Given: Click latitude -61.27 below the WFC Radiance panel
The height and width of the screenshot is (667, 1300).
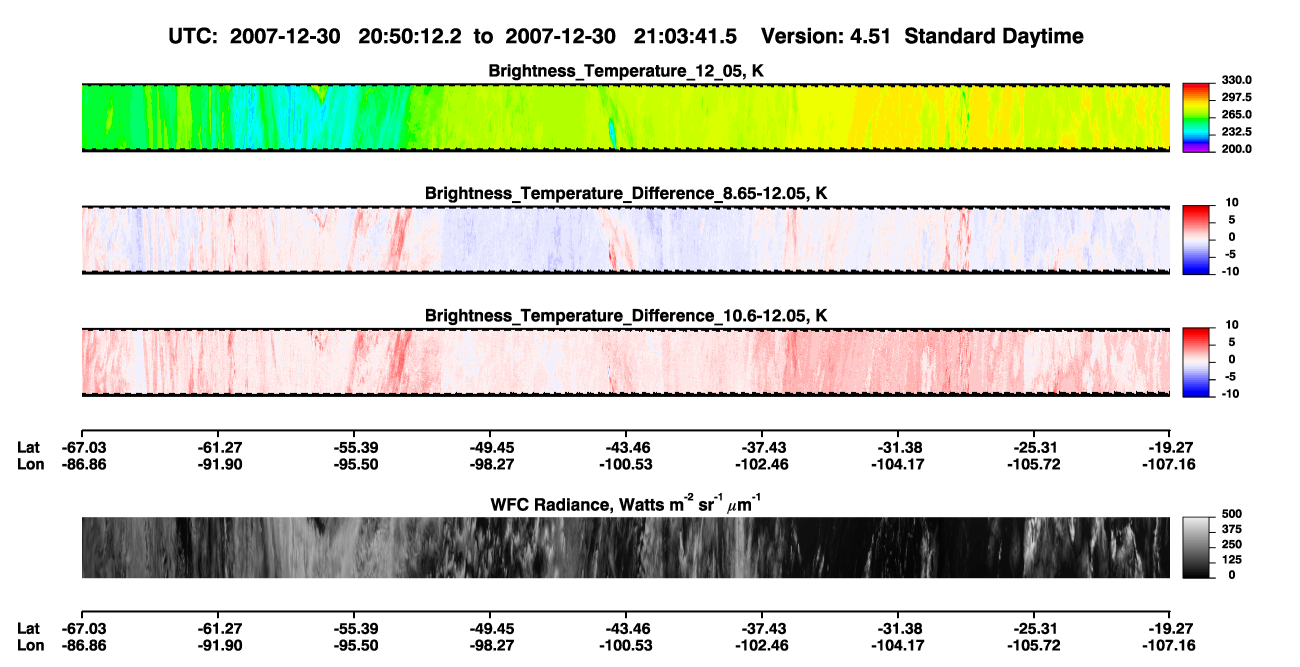Looking at the screenshot, I should click(220, 629).
